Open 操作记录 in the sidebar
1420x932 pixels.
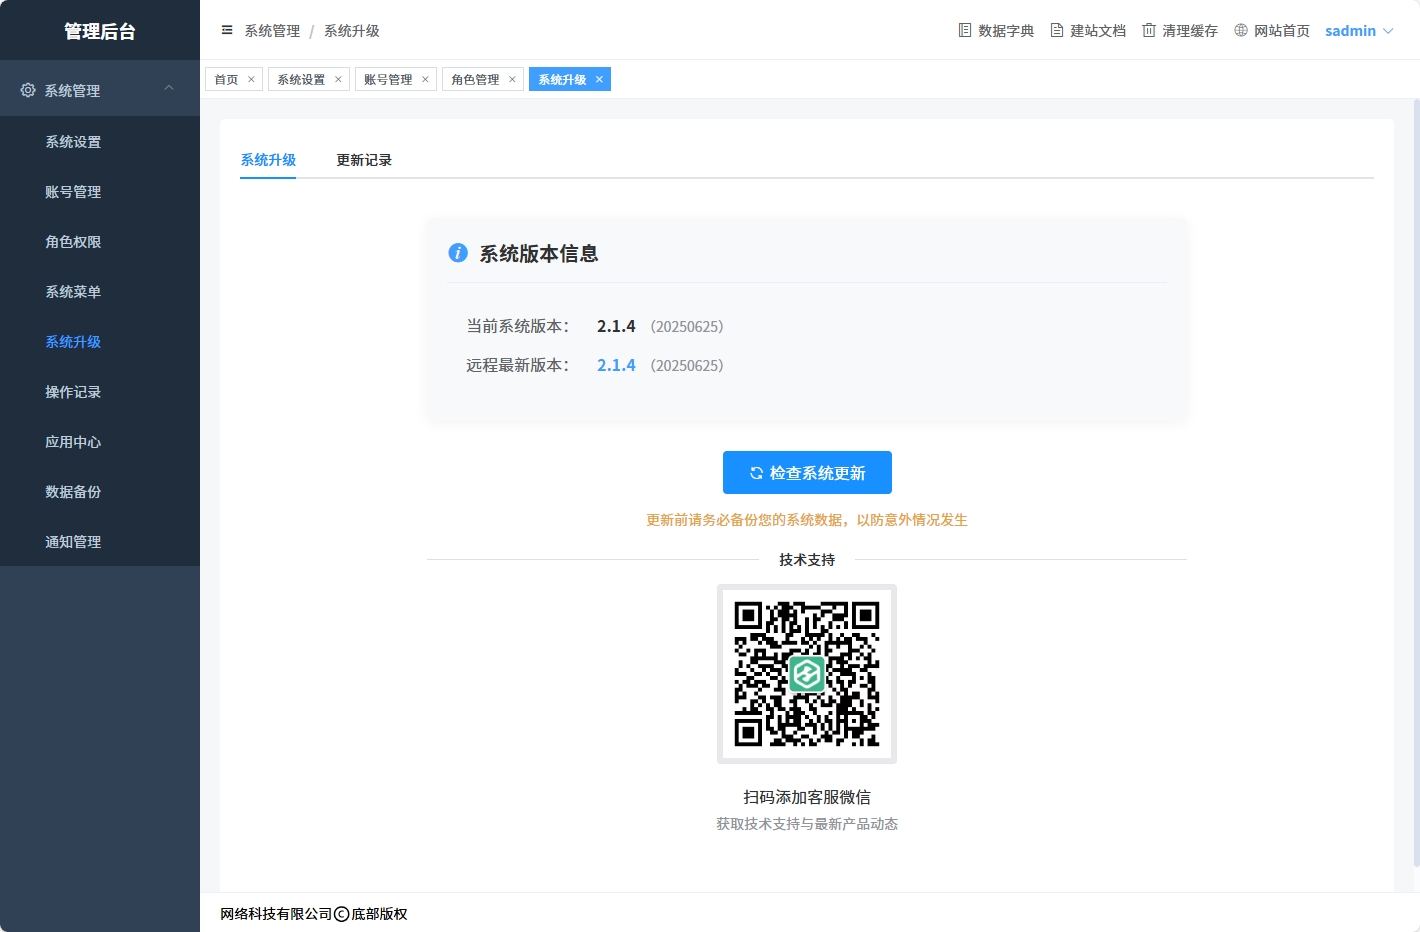[100, 392]
